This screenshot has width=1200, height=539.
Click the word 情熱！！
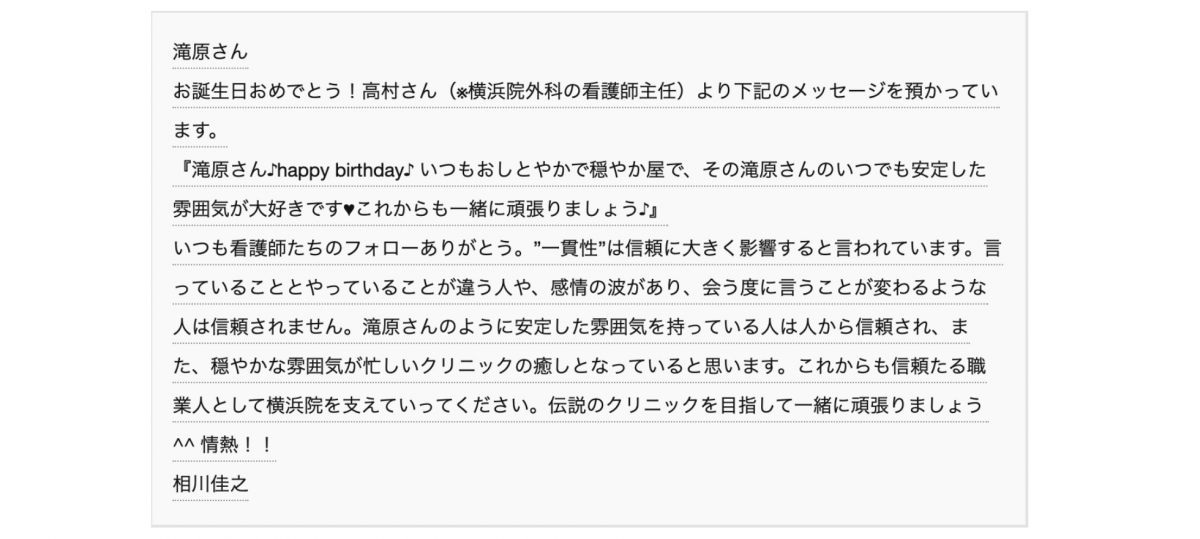point(238,446)
